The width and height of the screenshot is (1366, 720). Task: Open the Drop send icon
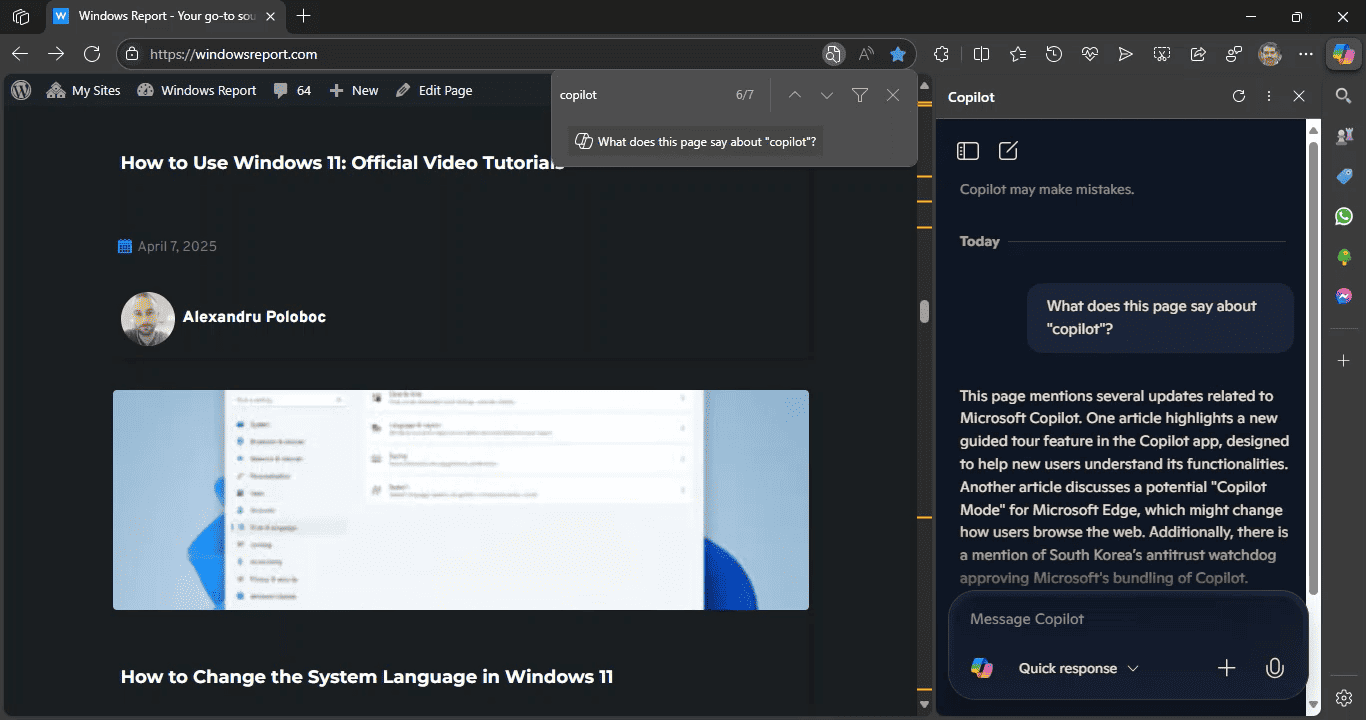1126,54
